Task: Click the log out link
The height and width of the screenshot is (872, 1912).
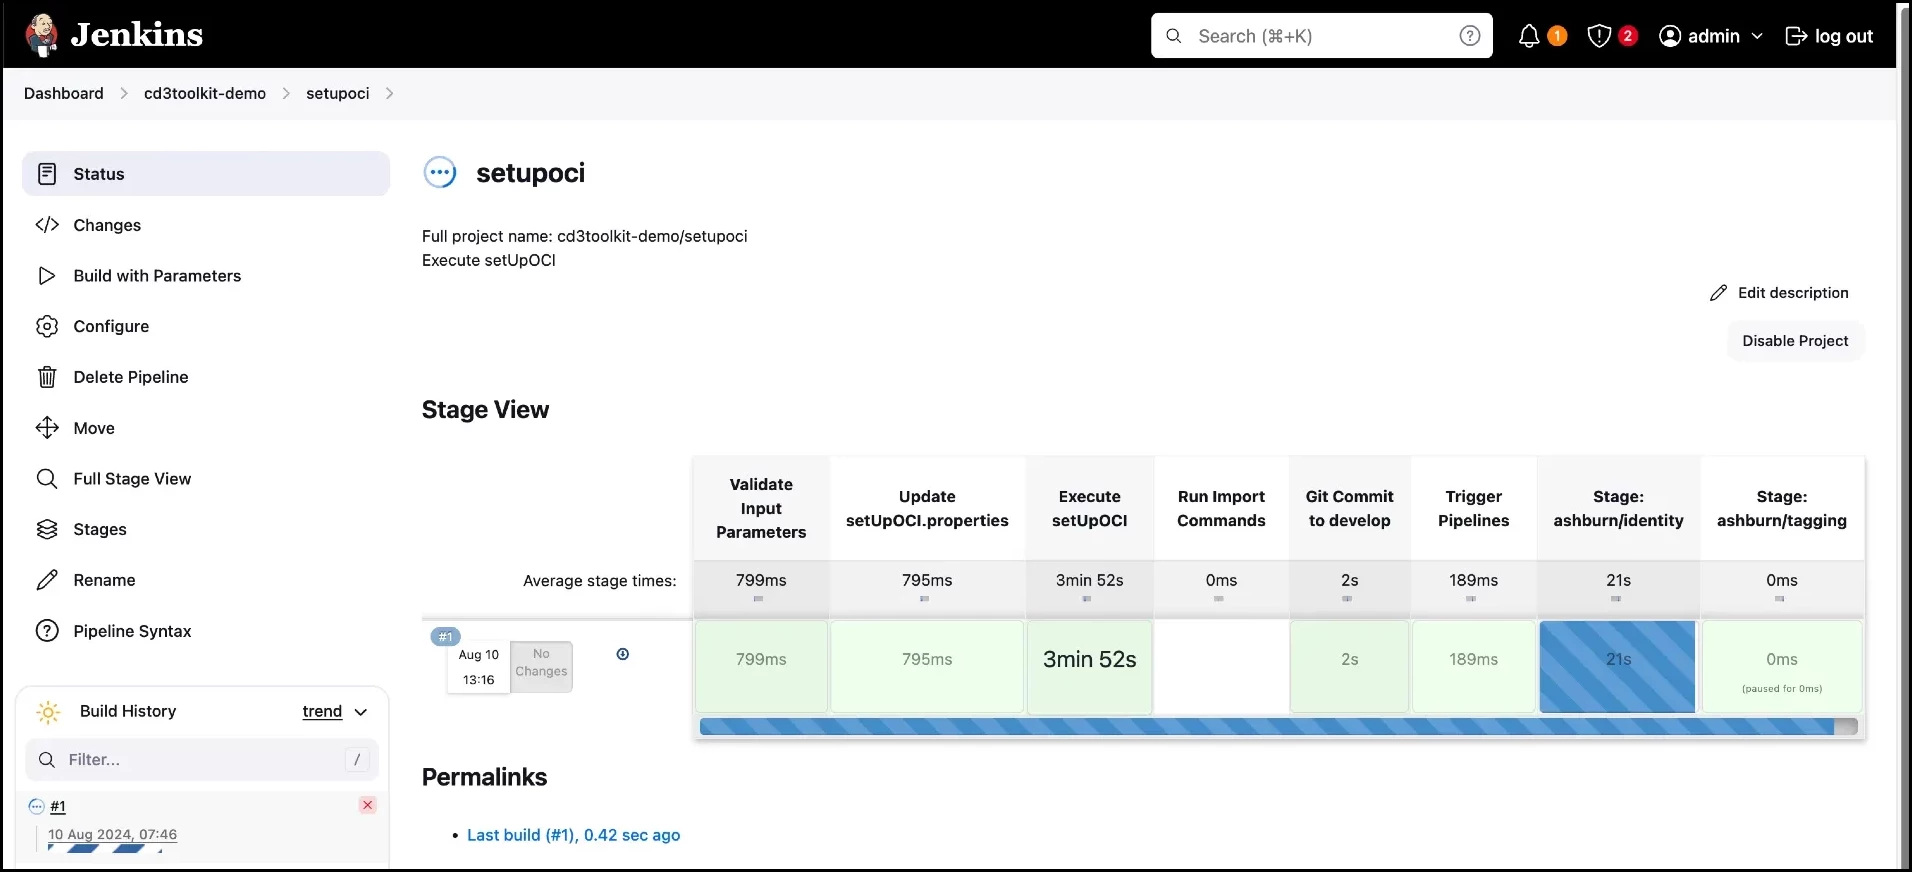Action: pyautogui.click(x=1829, y=36)
